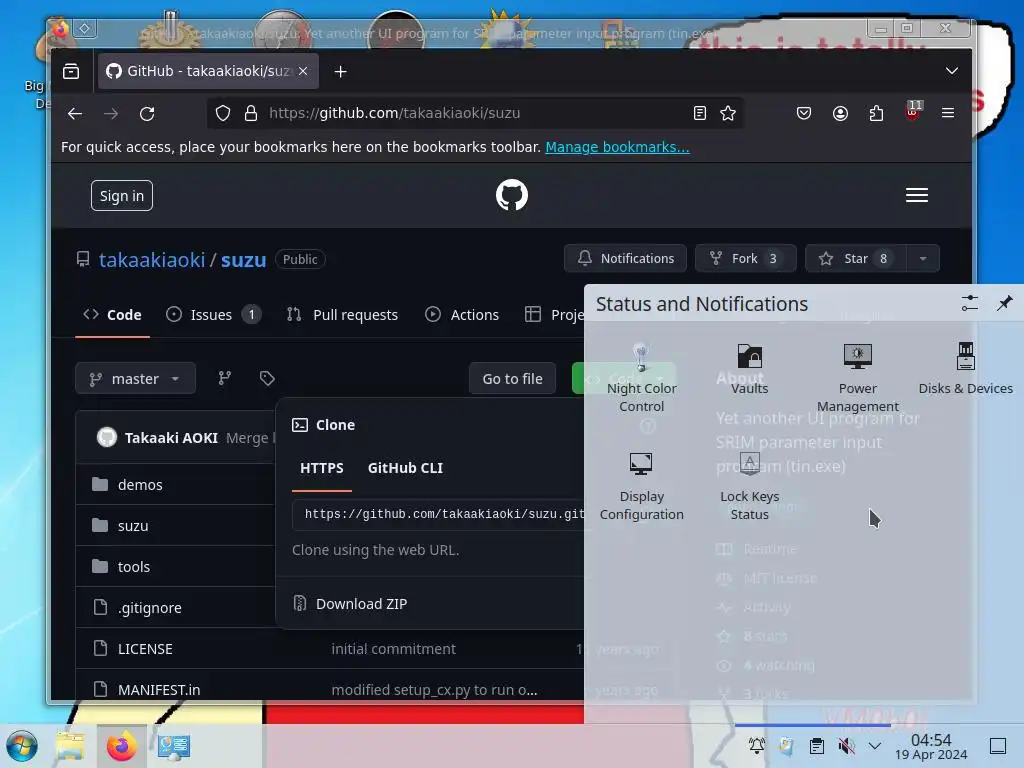This screenshot has height=768, width=1024.
Task: Open the Firefox account icon
Action: (840, 114)
